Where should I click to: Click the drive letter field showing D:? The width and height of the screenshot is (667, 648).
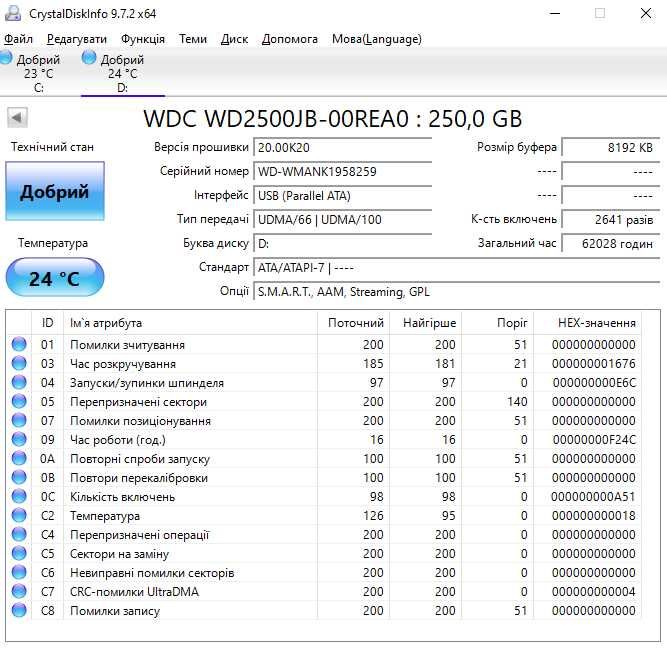342,243
